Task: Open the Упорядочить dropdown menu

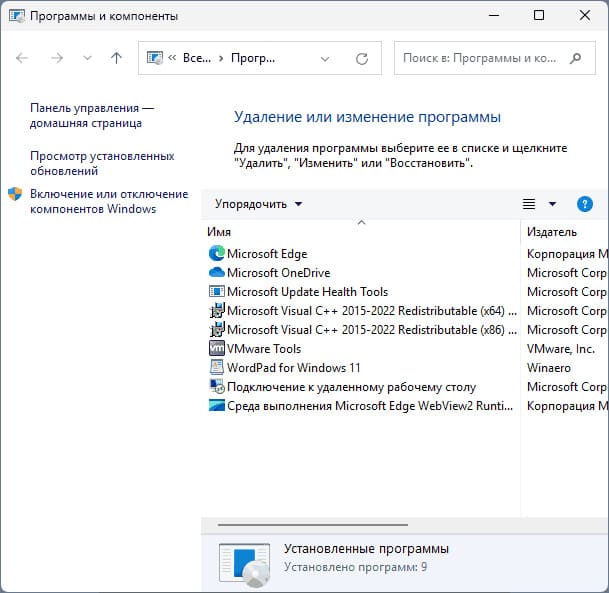Action: point(258,204)
